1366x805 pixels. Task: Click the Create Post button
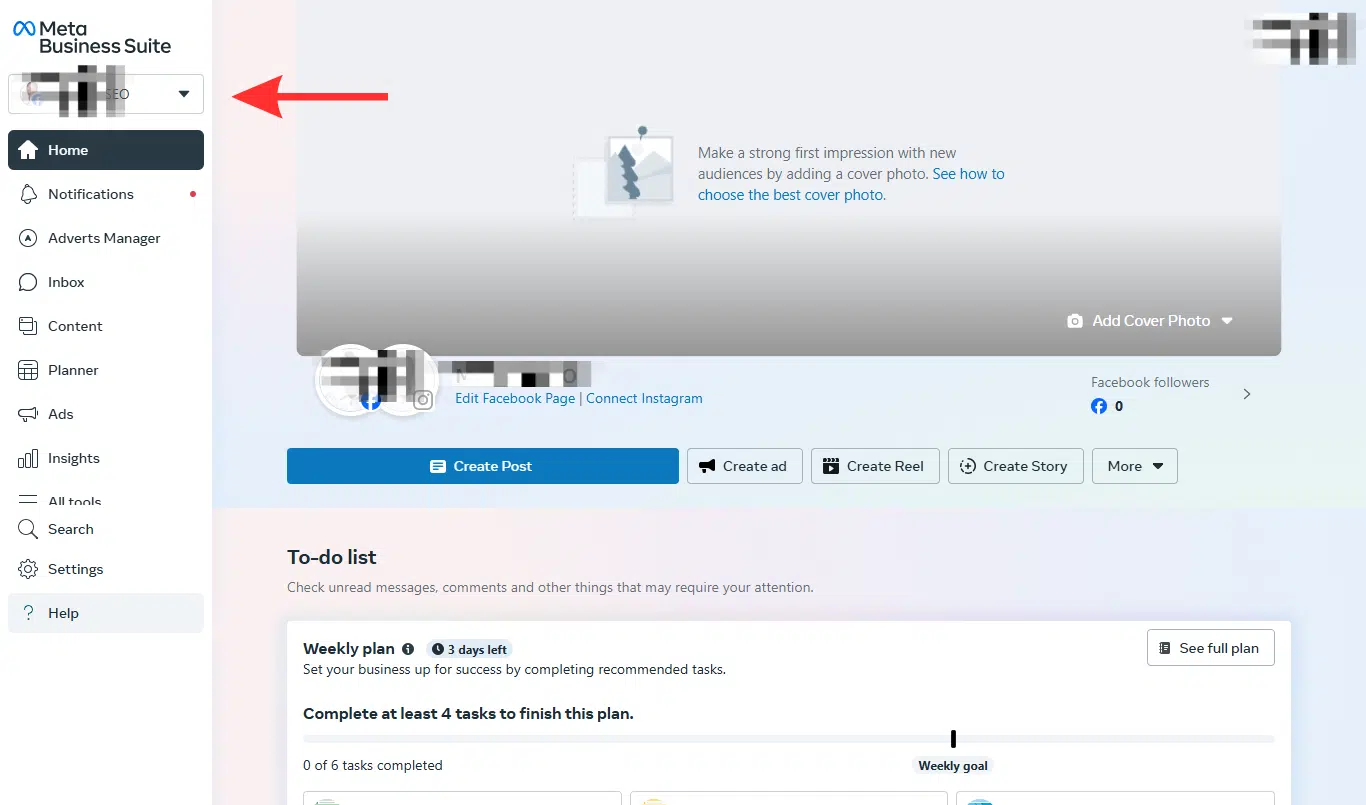483,466
